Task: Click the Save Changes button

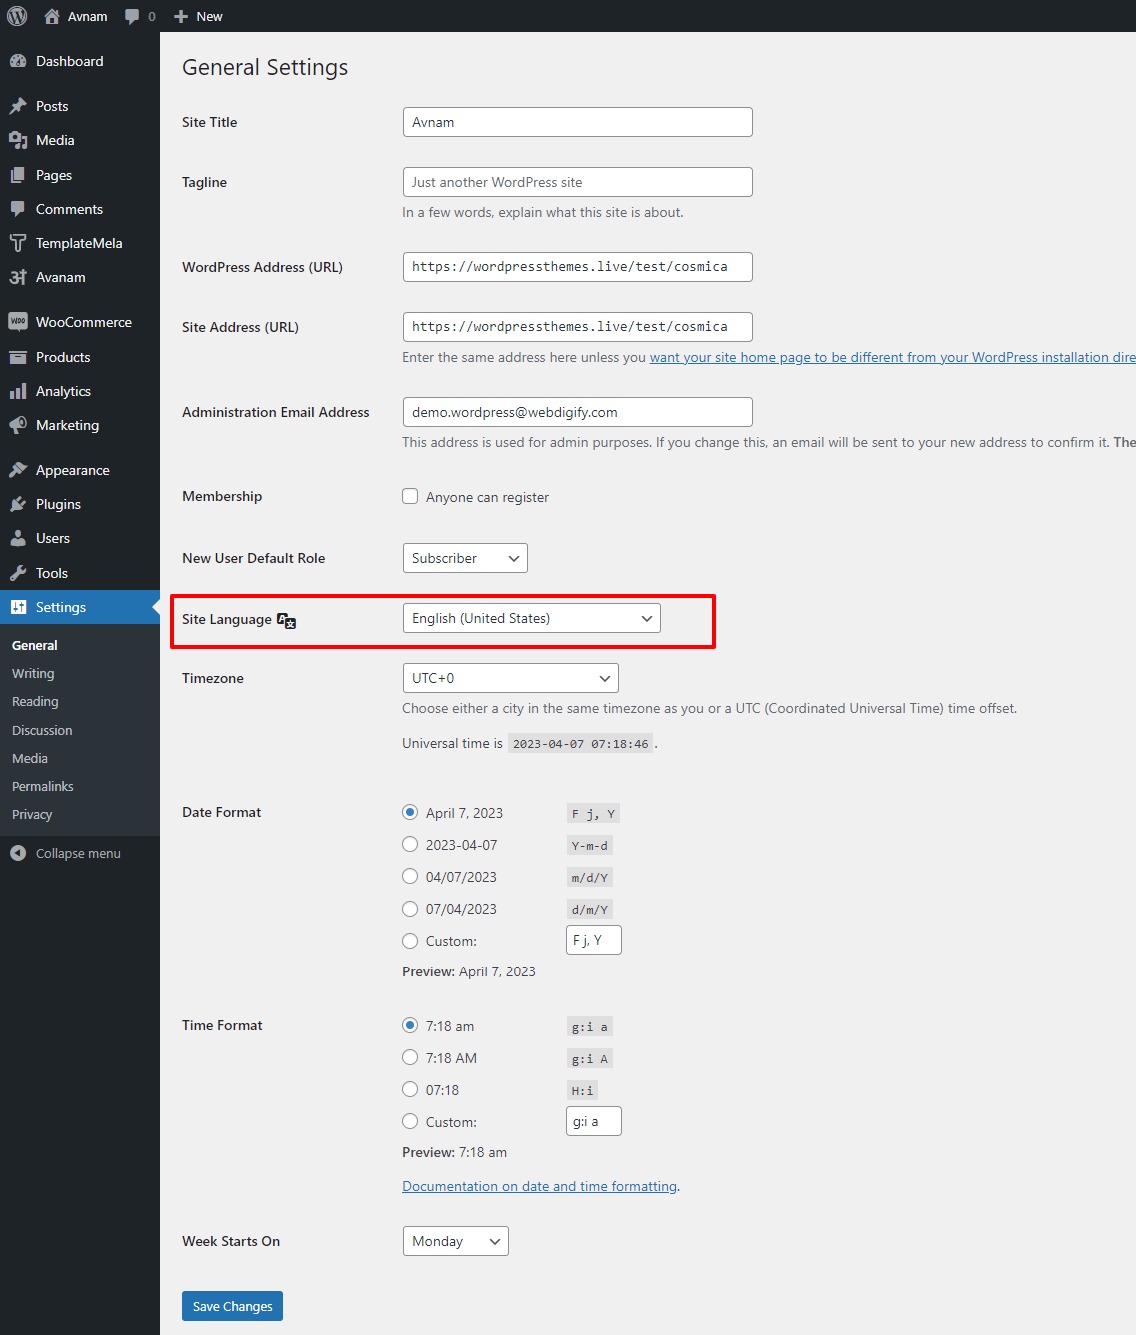Action: click(x=232, y=1306)
